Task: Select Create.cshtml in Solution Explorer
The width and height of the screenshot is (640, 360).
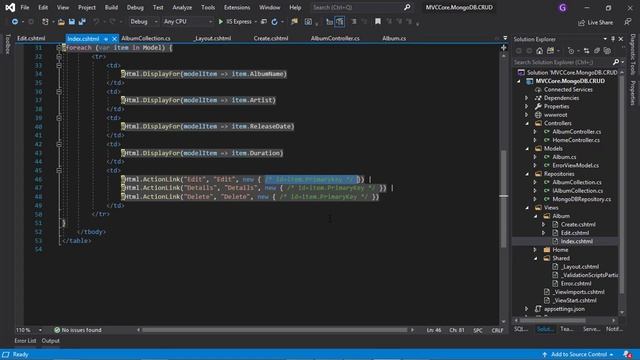Action: coord(578,224)
